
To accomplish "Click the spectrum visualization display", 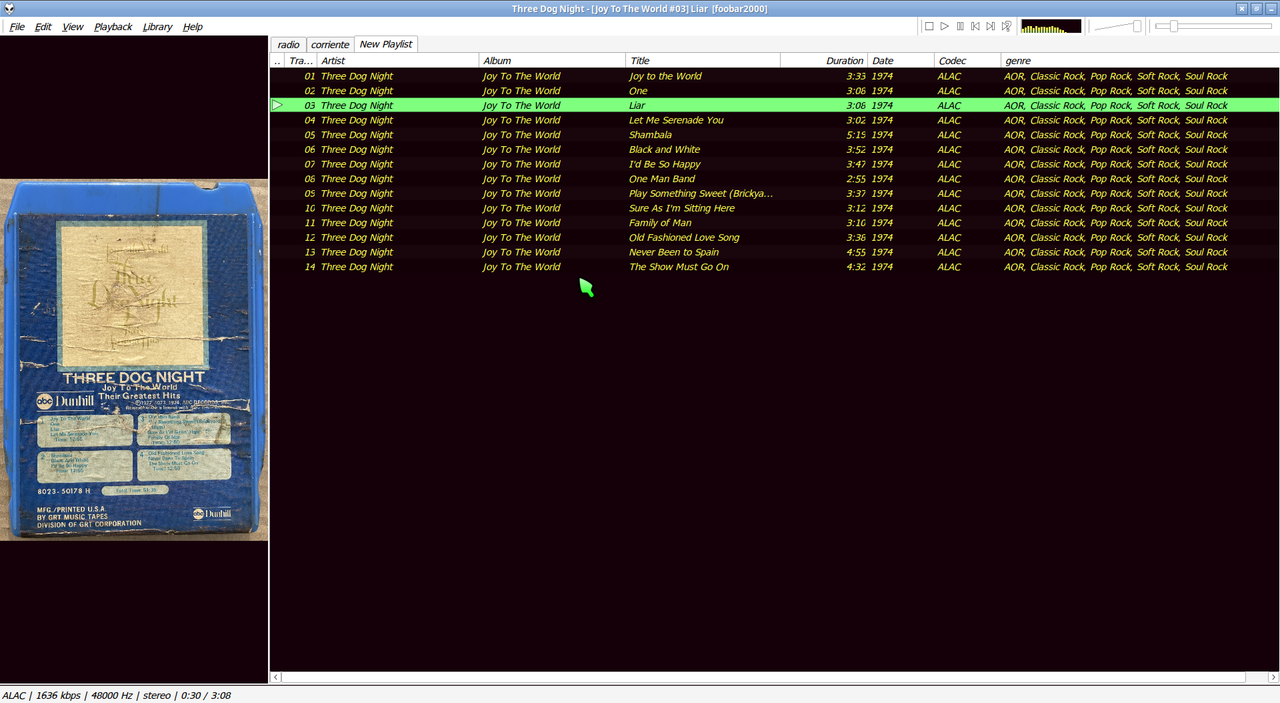I will (1051, 26).
